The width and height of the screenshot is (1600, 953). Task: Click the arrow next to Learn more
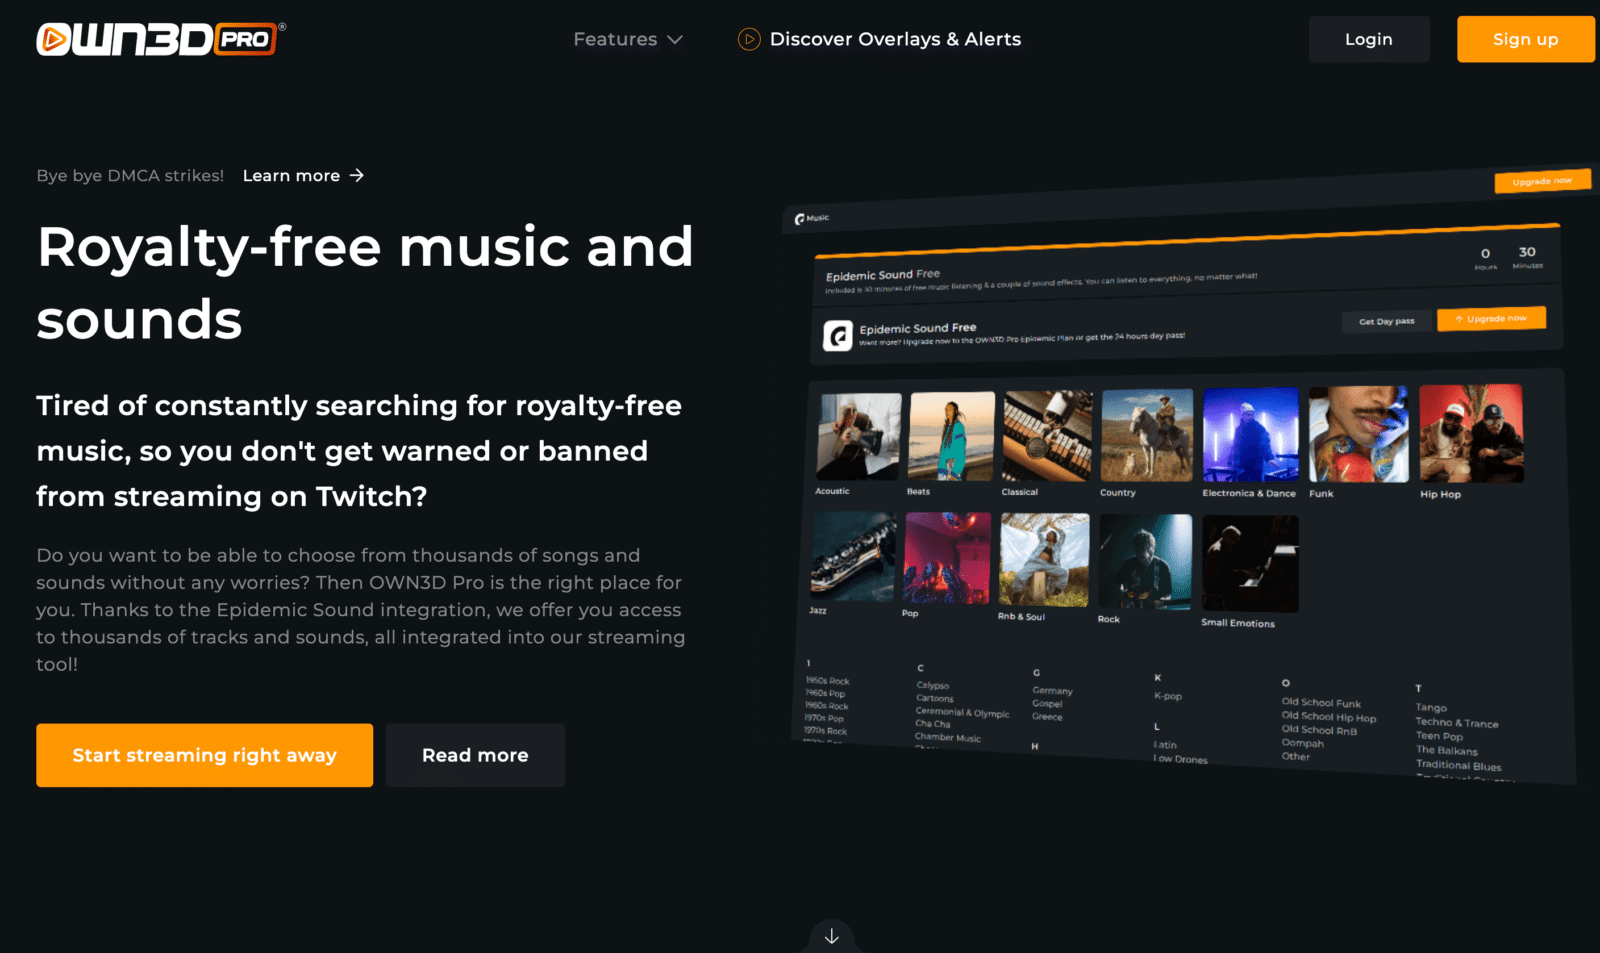coord(357,176)
